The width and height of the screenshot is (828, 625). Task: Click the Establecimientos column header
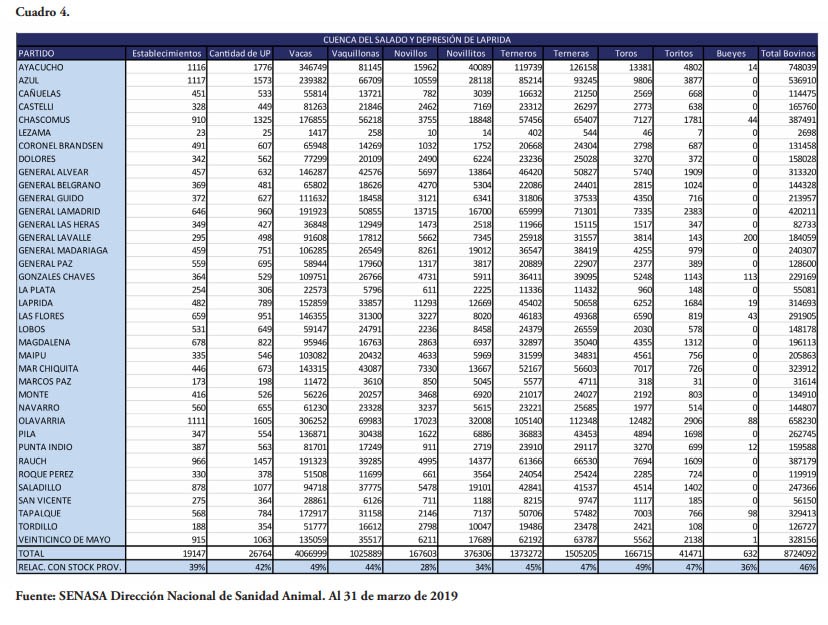pyautogui.click(x=167, y=52)
